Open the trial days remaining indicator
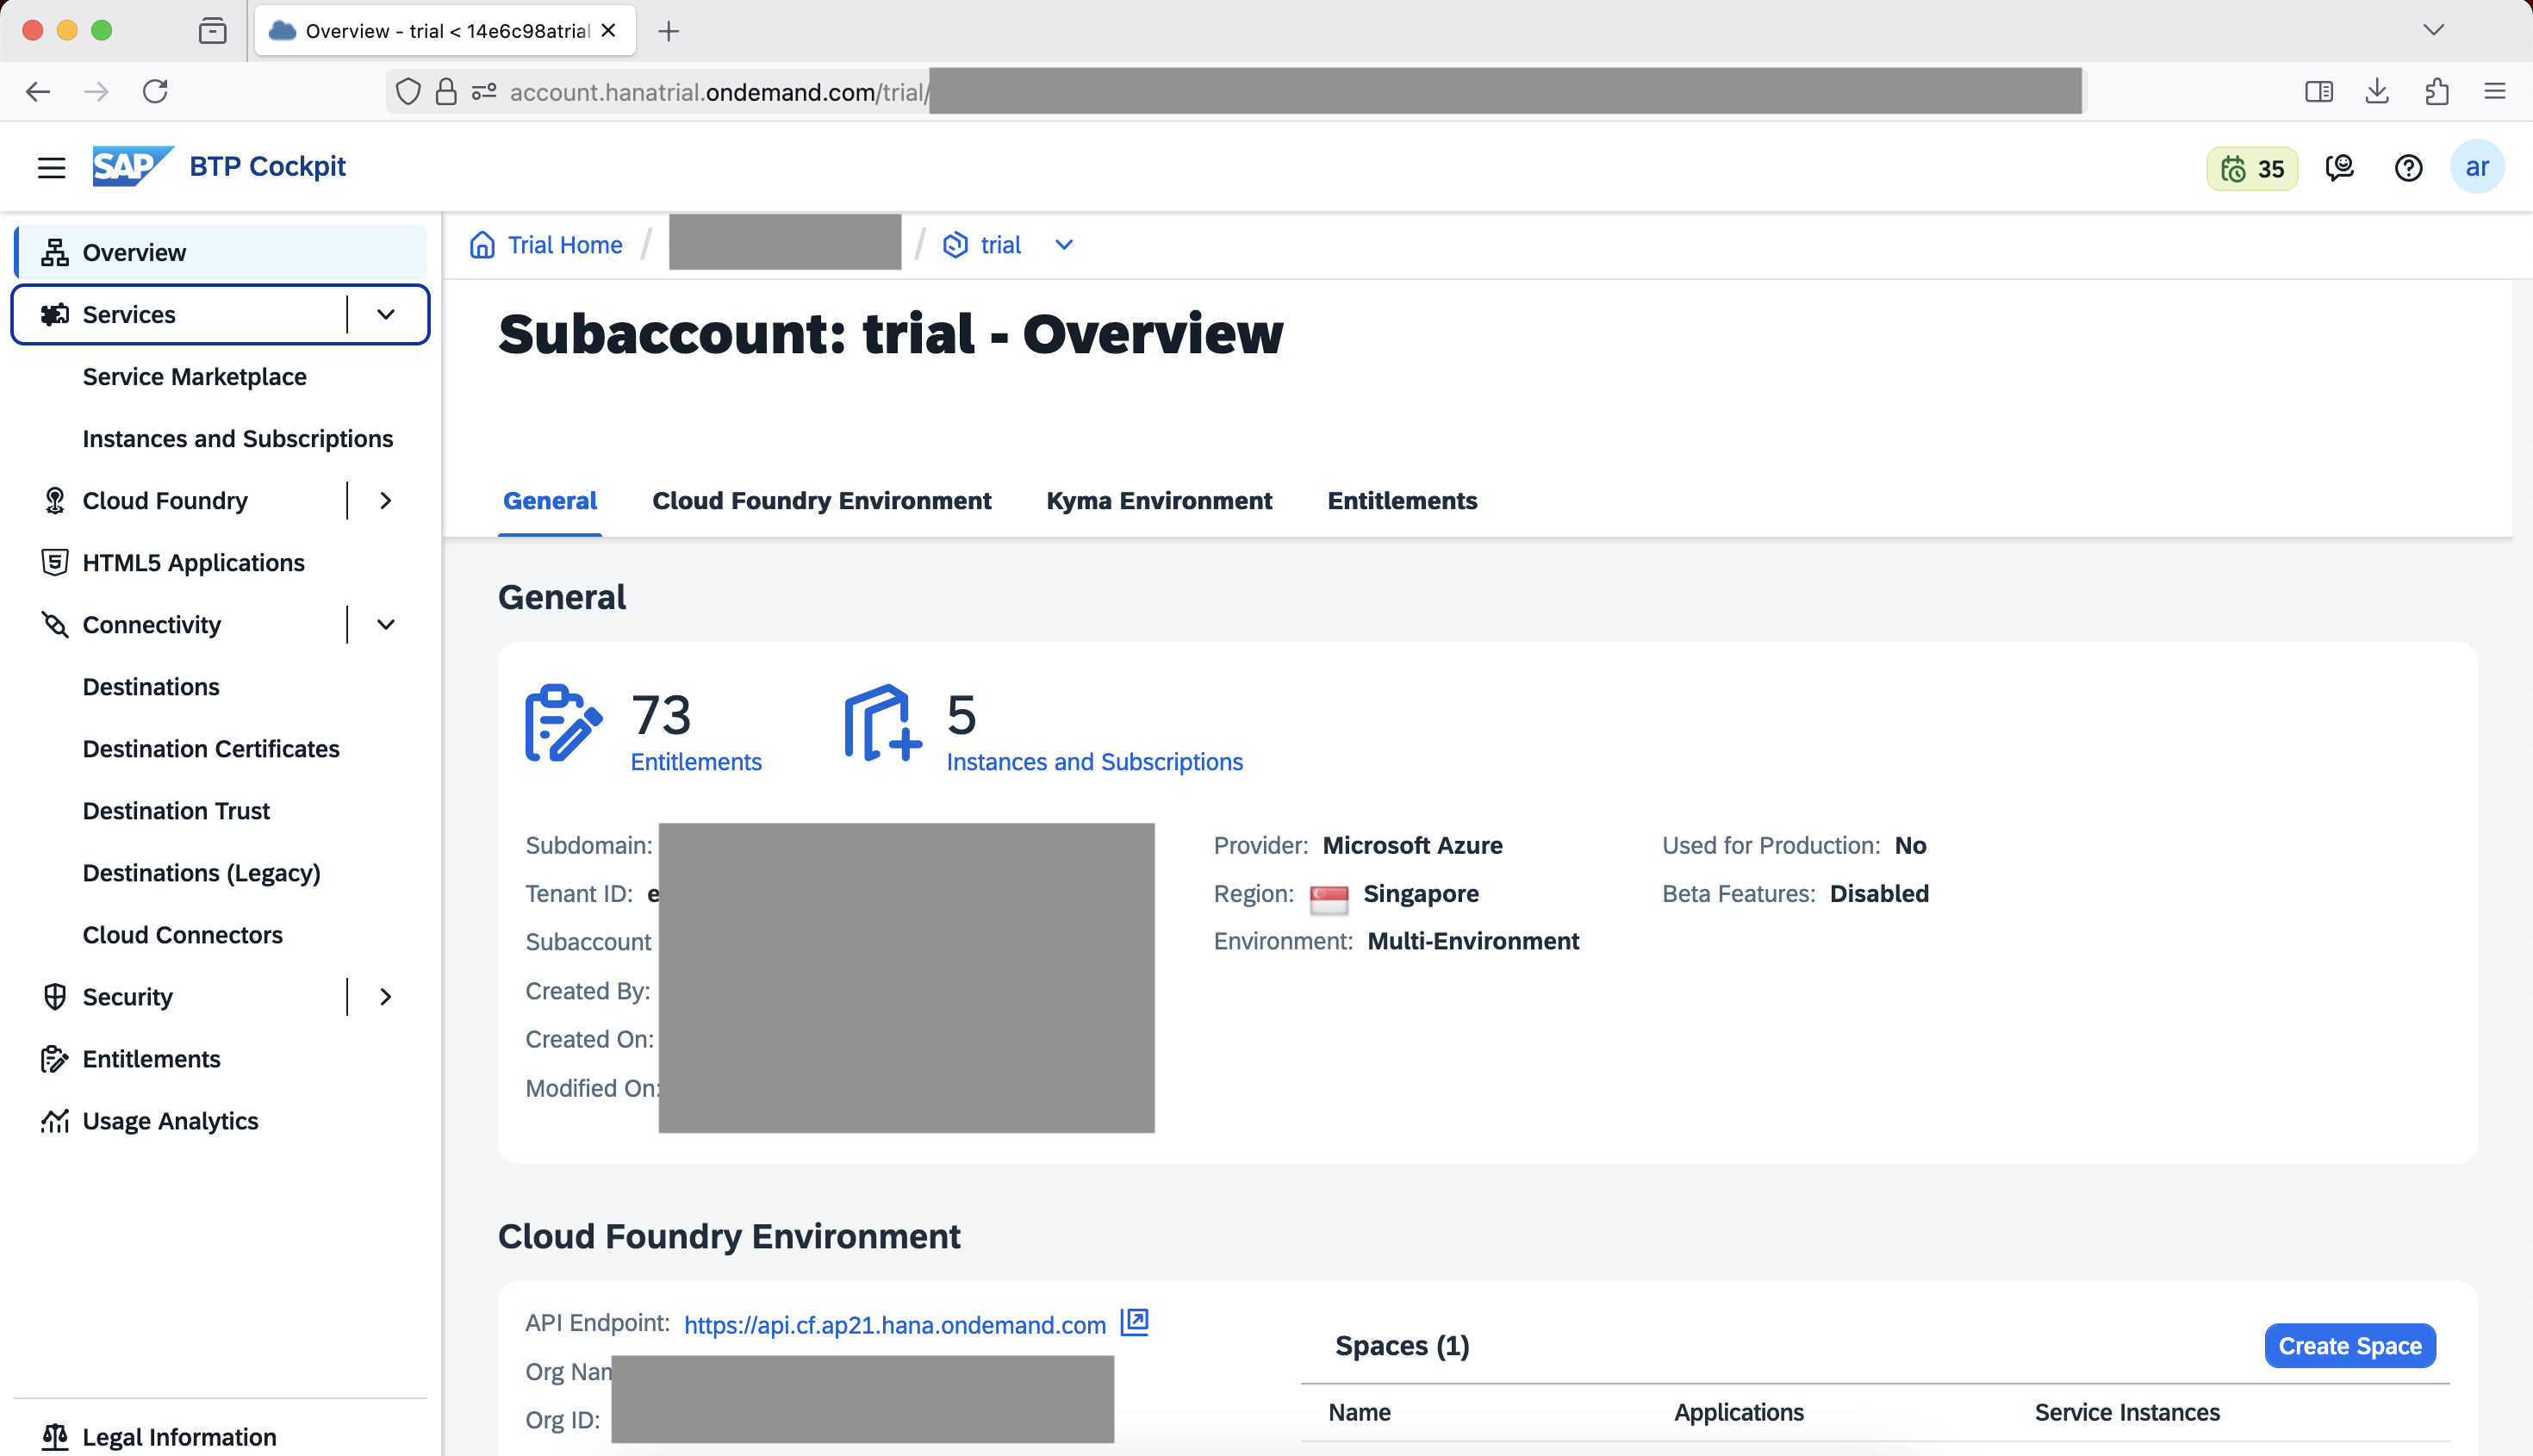2533x1456 pixels. [x=2251, y=168]
